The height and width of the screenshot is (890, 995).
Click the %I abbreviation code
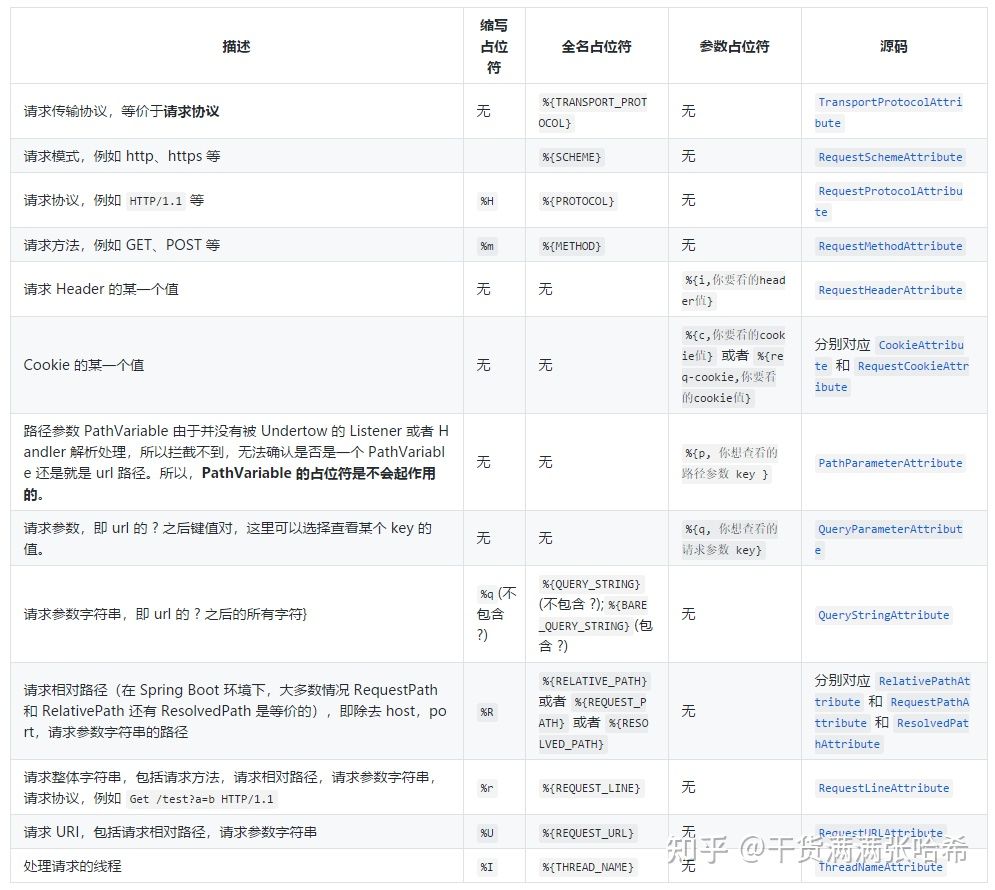[x=487, y=867]
